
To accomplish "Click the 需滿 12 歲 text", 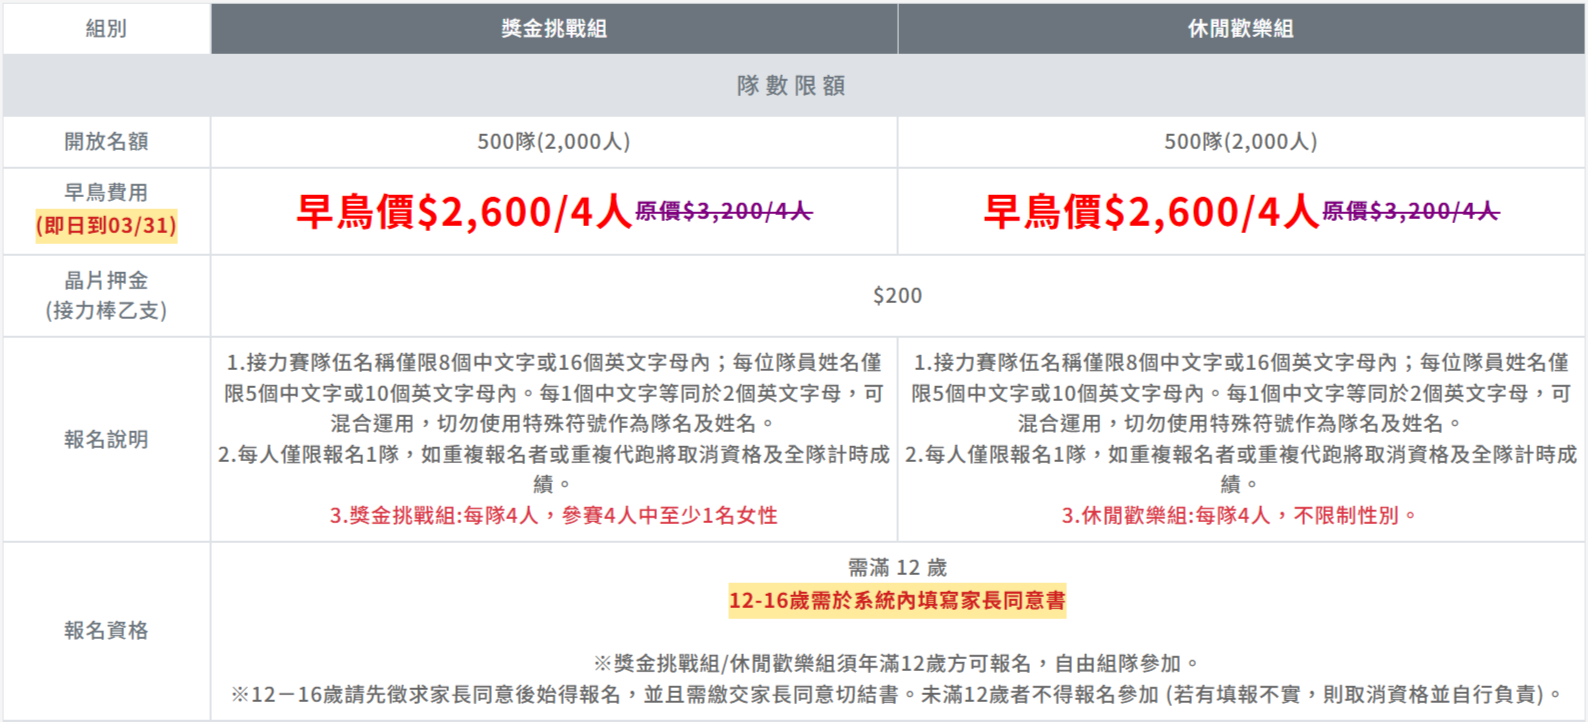I will 897,568.
